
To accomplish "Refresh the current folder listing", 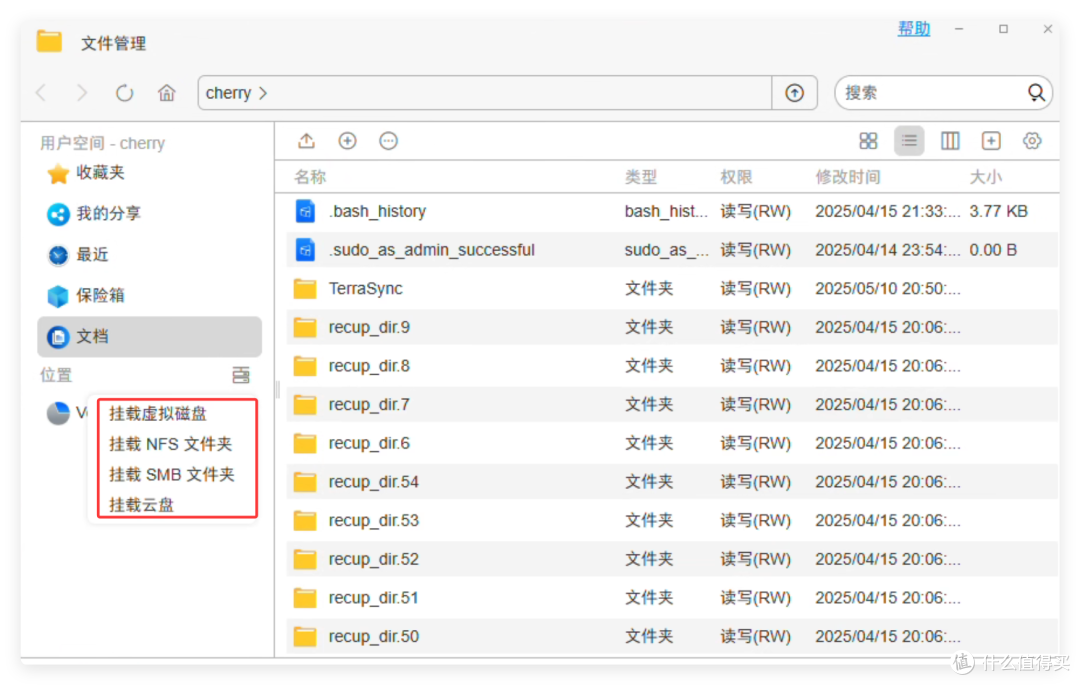I will pyautogui.click(x=124, y=93).
